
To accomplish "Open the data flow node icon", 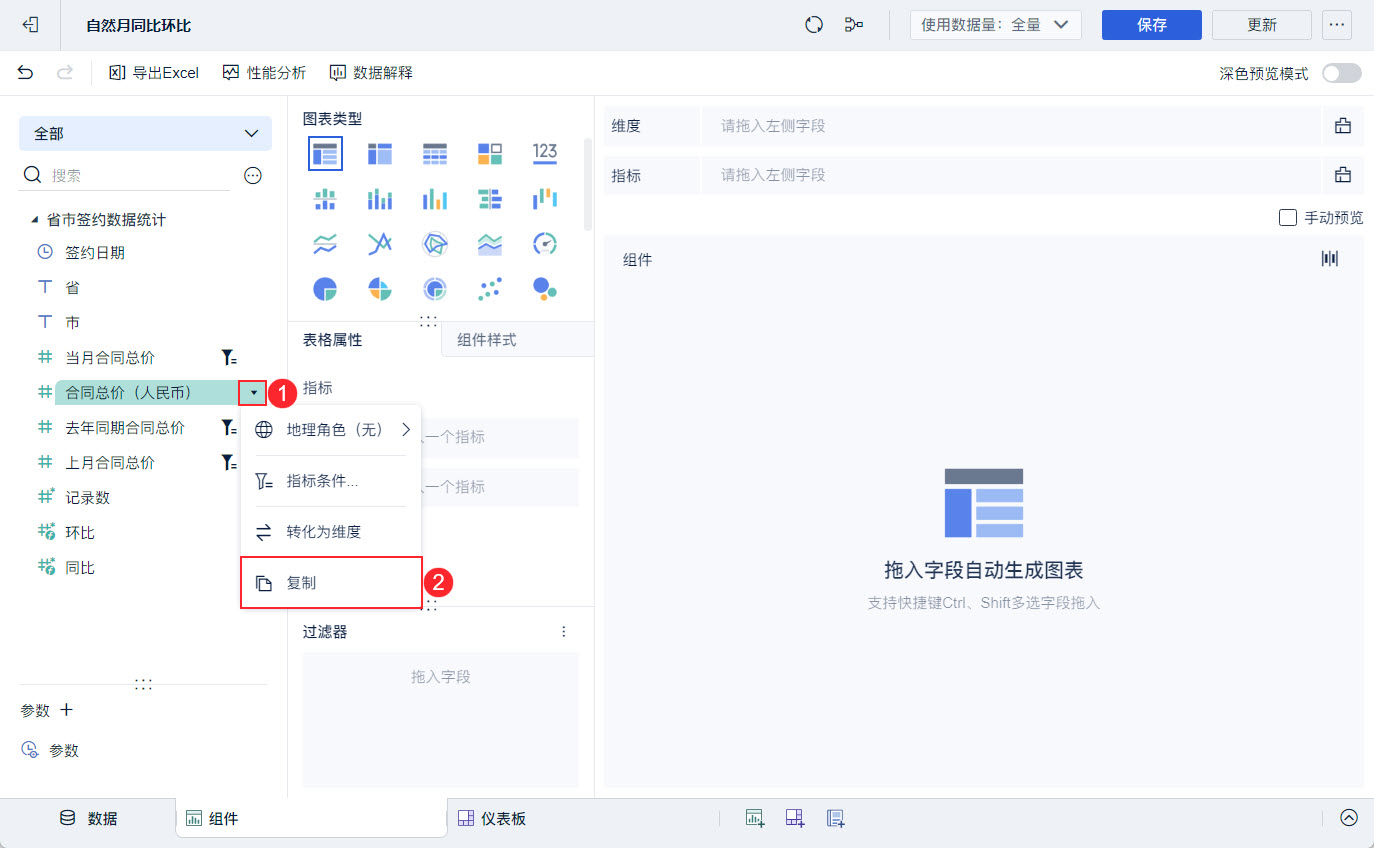I will point(853,25).
